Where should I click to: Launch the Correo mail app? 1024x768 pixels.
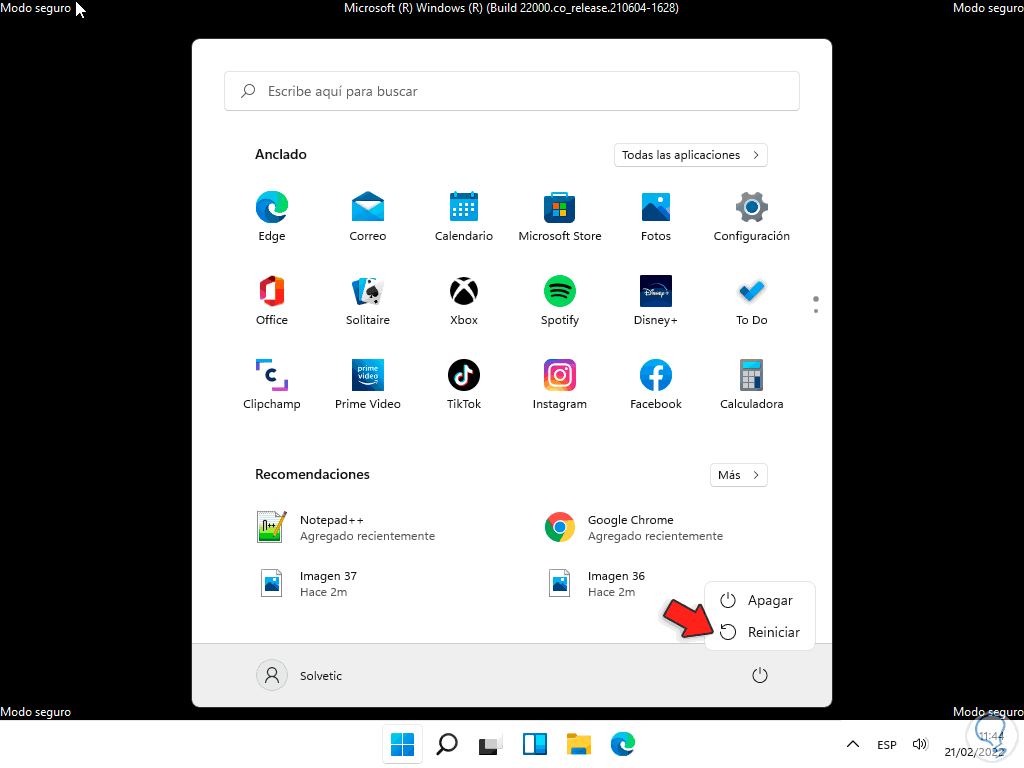368,216
